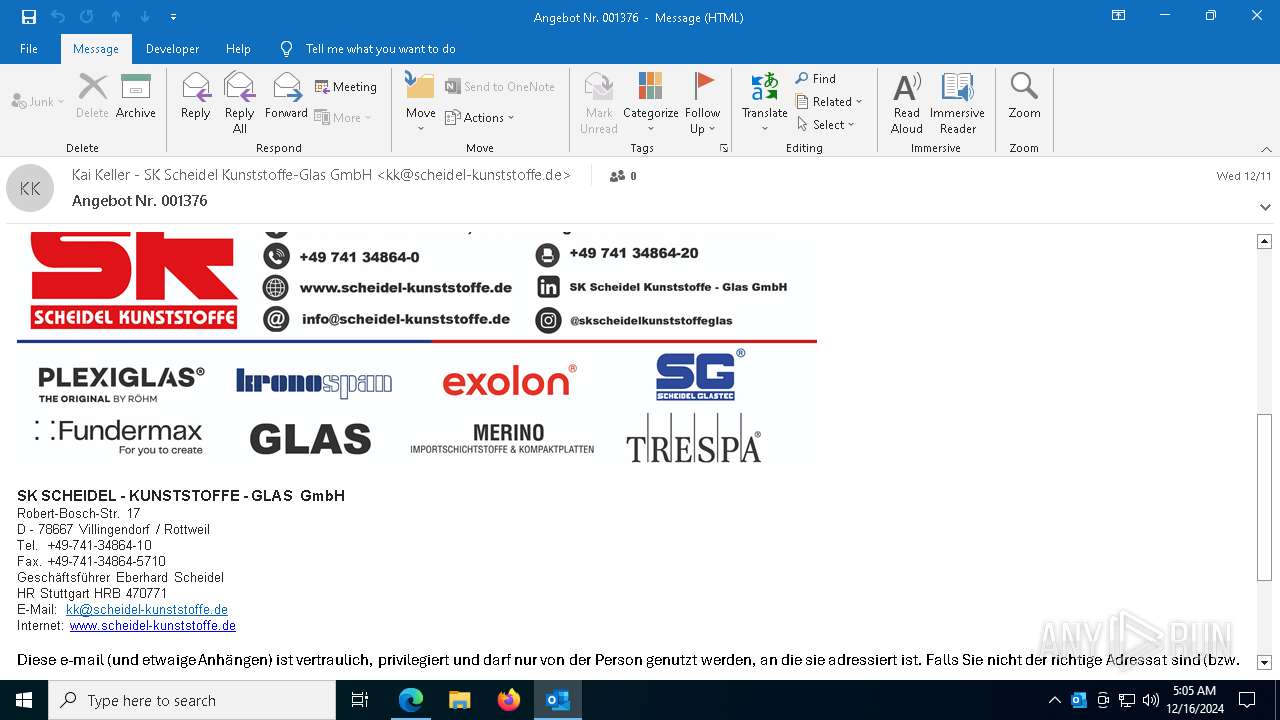Open the notification center
The width and height of the screenshot is (1280, 720).
point(1247,700)
